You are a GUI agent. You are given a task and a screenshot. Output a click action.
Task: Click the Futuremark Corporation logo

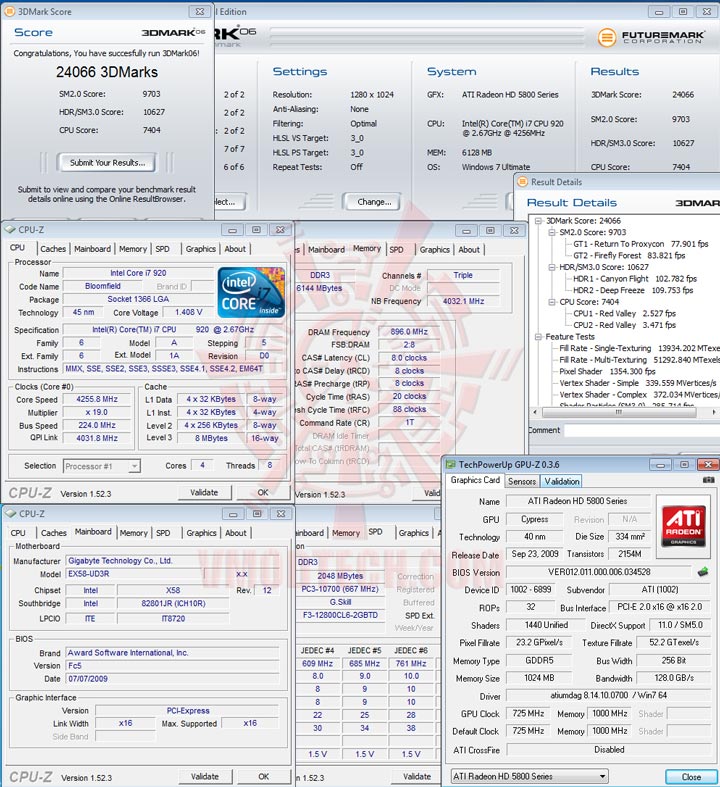[651, 37]
